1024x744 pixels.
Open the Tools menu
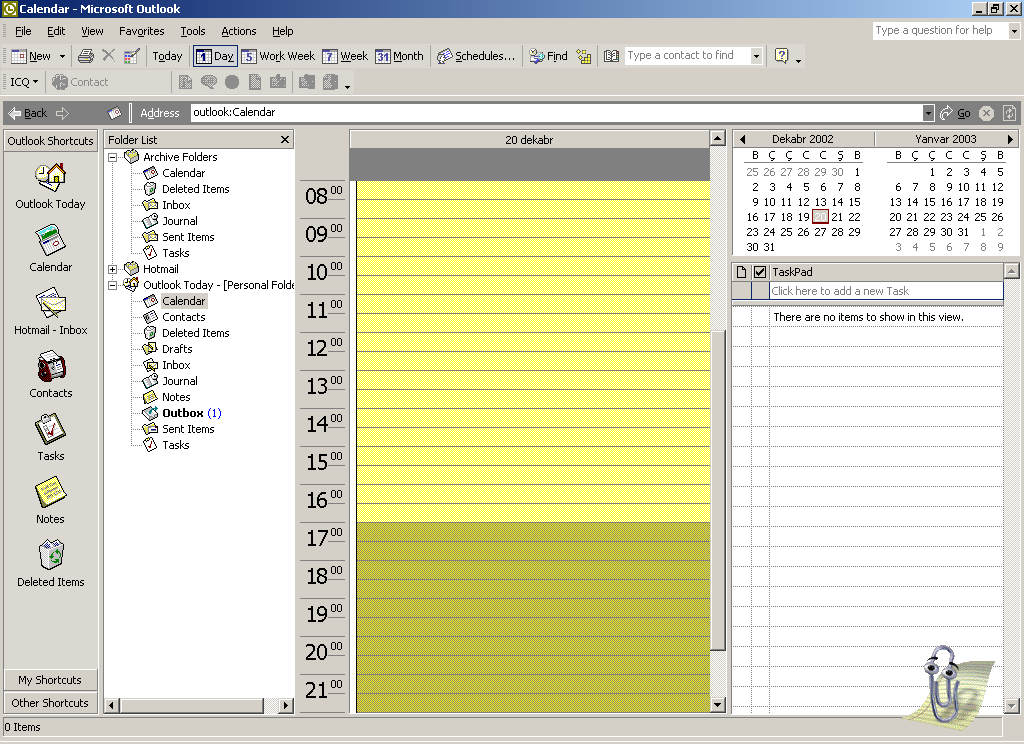[193, 31]
